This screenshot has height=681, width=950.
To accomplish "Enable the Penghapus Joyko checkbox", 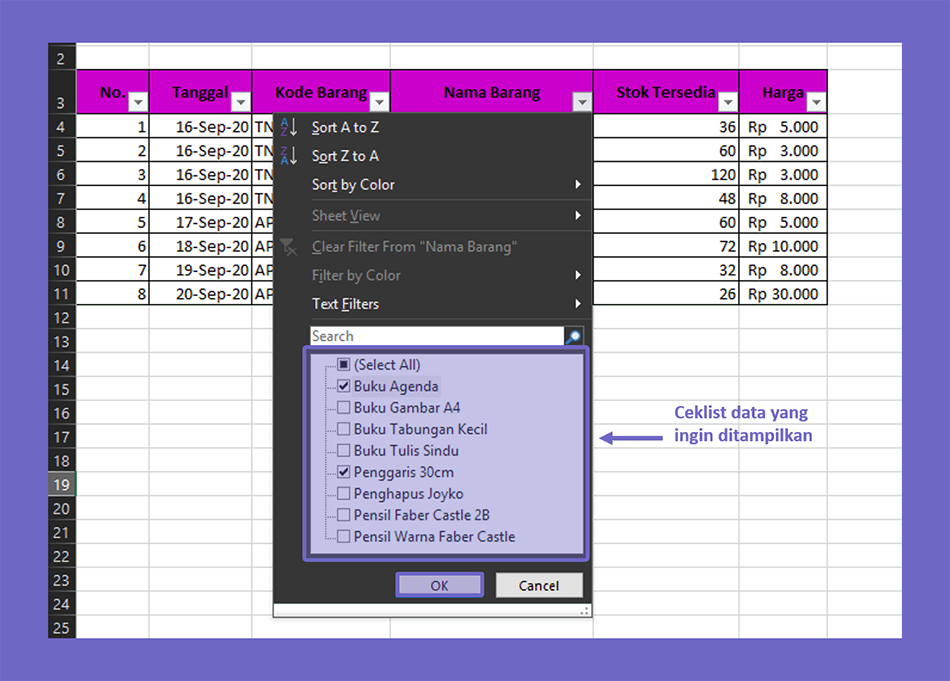I will pos(345,493).
